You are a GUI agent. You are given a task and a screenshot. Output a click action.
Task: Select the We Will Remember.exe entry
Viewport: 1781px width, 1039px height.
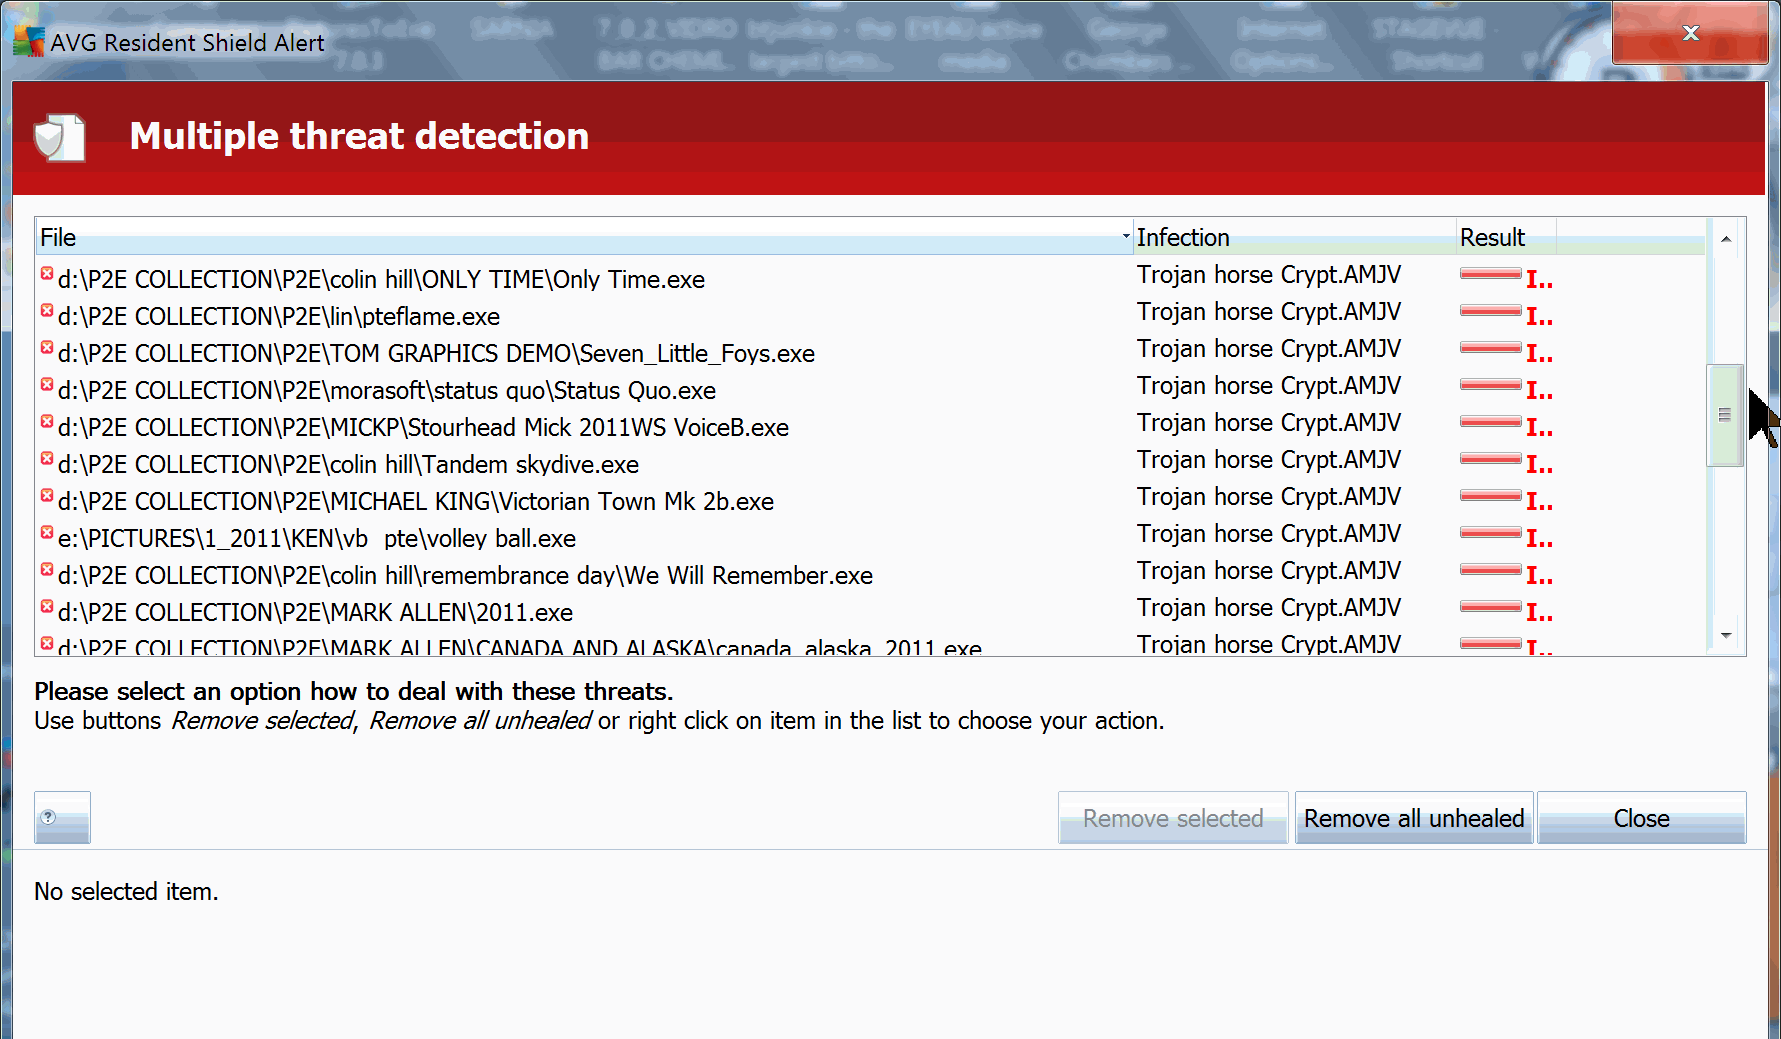tap(465, 576)
